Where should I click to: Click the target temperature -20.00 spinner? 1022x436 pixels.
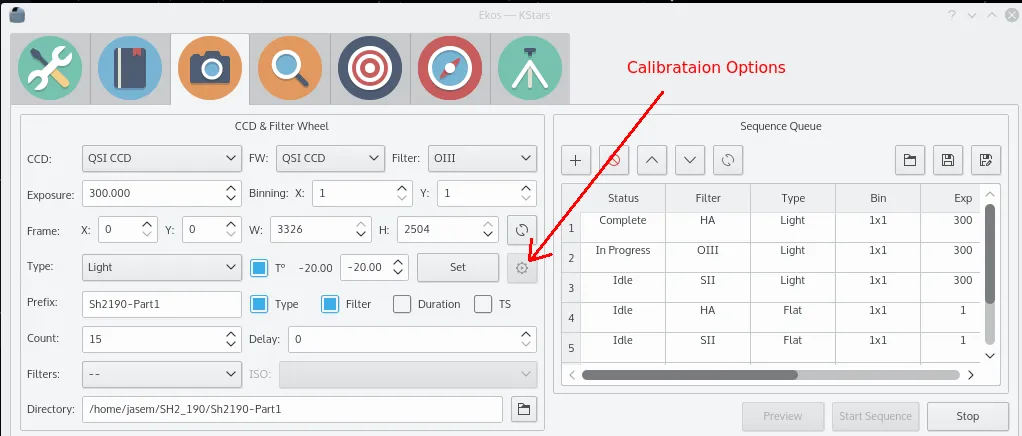pos(375,268)
